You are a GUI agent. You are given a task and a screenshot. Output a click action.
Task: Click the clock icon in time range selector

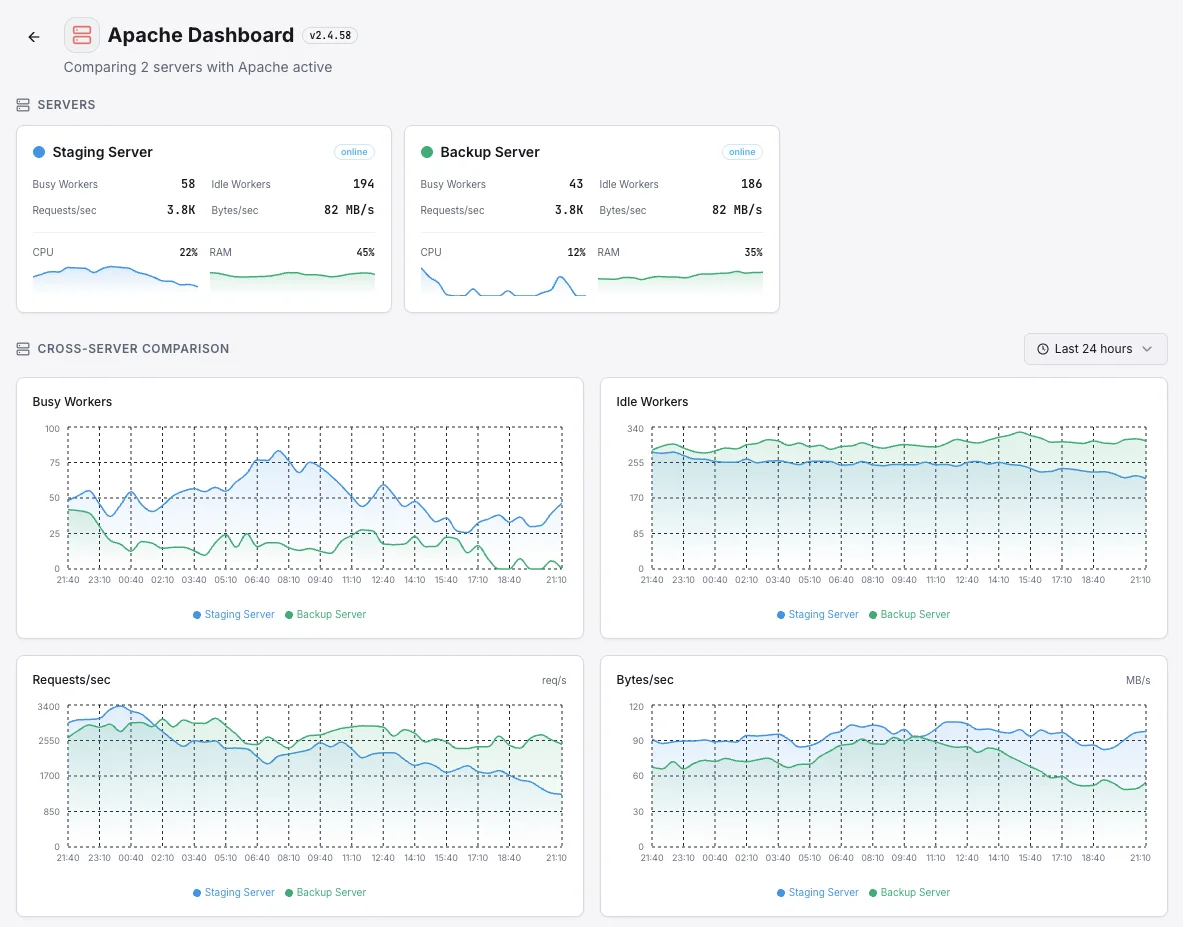pyautogui.click(x=1043, y=349)
